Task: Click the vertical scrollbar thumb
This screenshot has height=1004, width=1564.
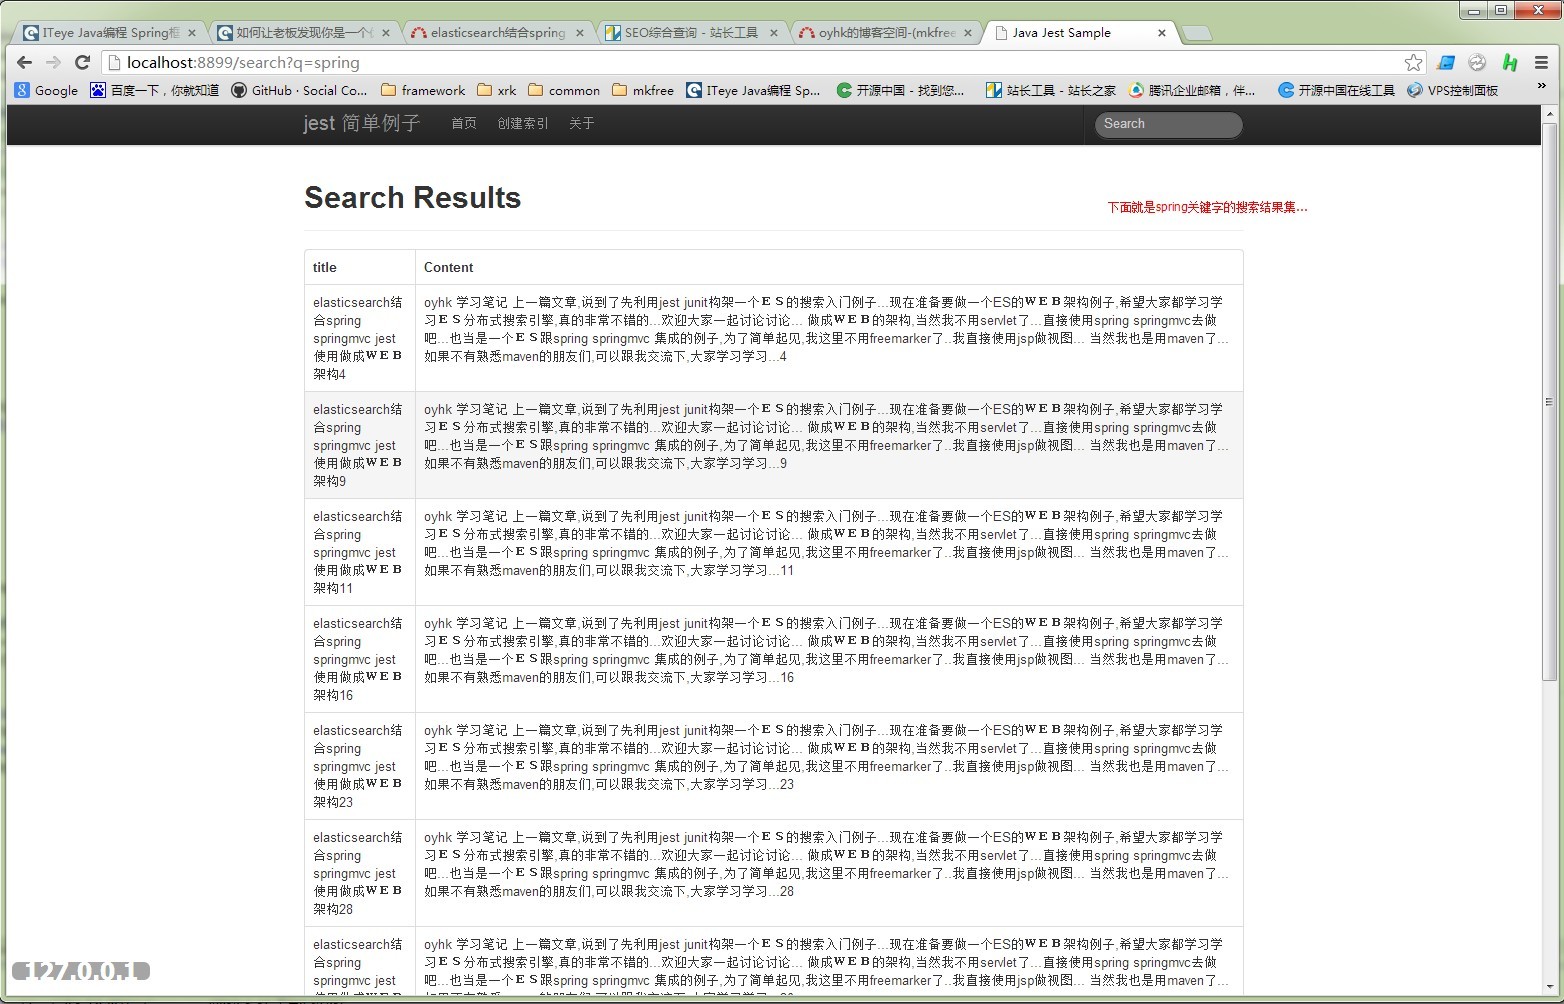Action: 1549,401
